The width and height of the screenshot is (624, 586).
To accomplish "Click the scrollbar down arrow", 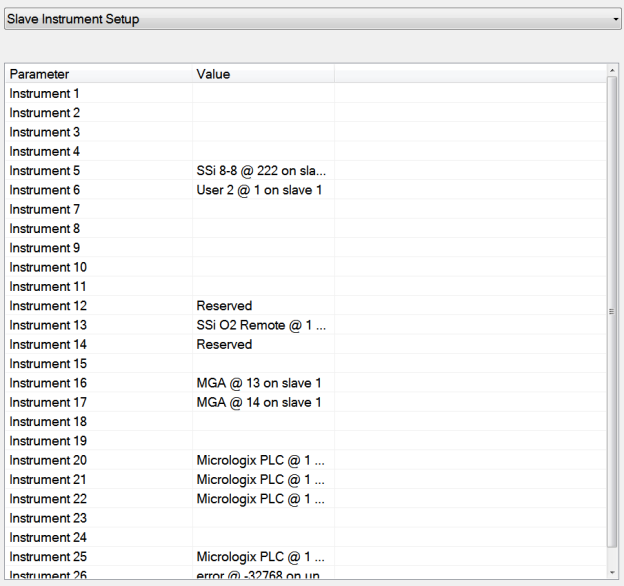I will pyautogui.click(x=612, y=571).
